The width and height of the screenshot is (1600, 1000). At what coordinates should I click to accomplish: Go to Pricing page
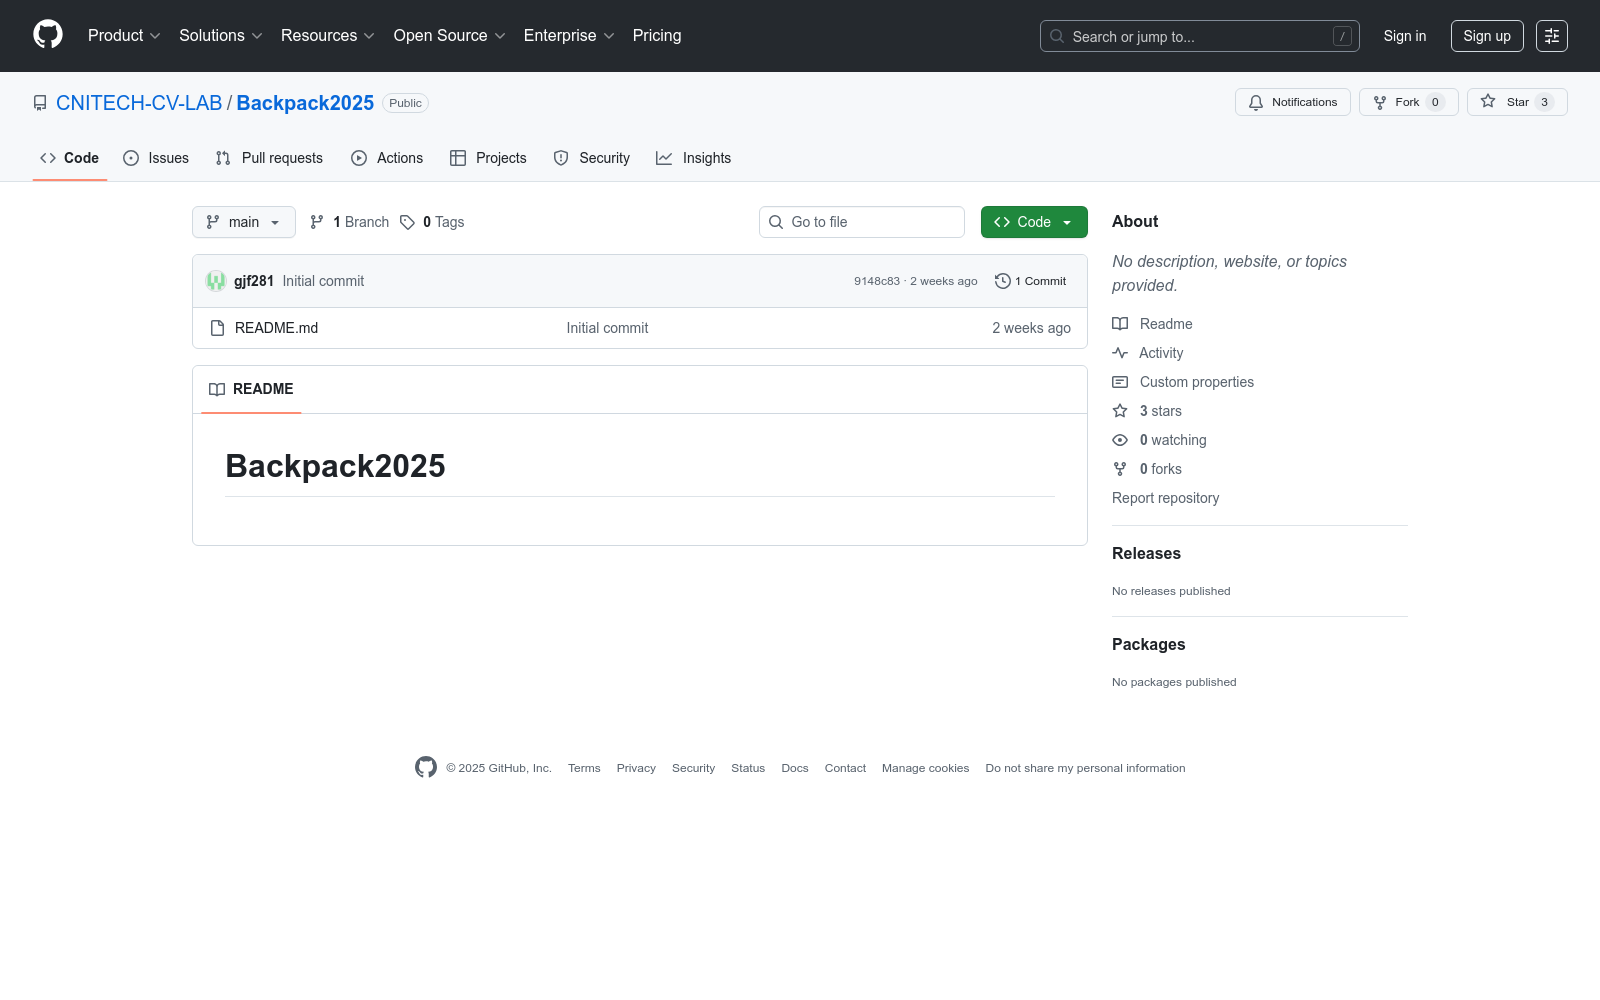[657, 36]
